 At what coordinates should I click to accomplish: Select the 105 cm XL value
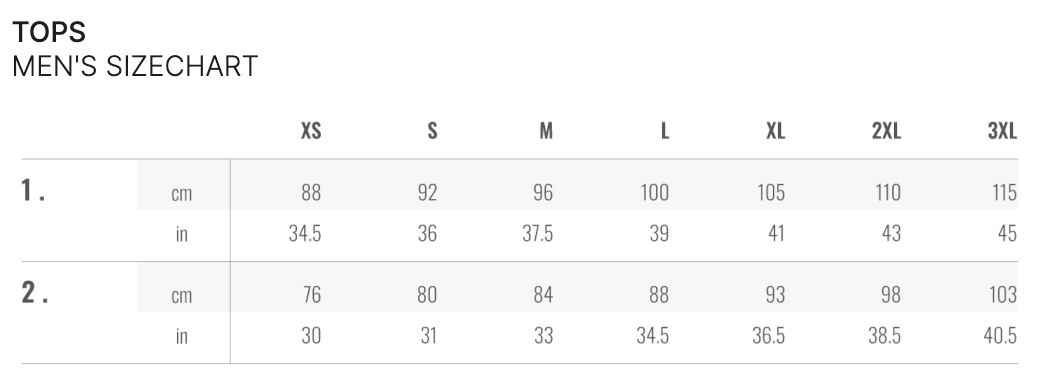[x=771, y=192]
